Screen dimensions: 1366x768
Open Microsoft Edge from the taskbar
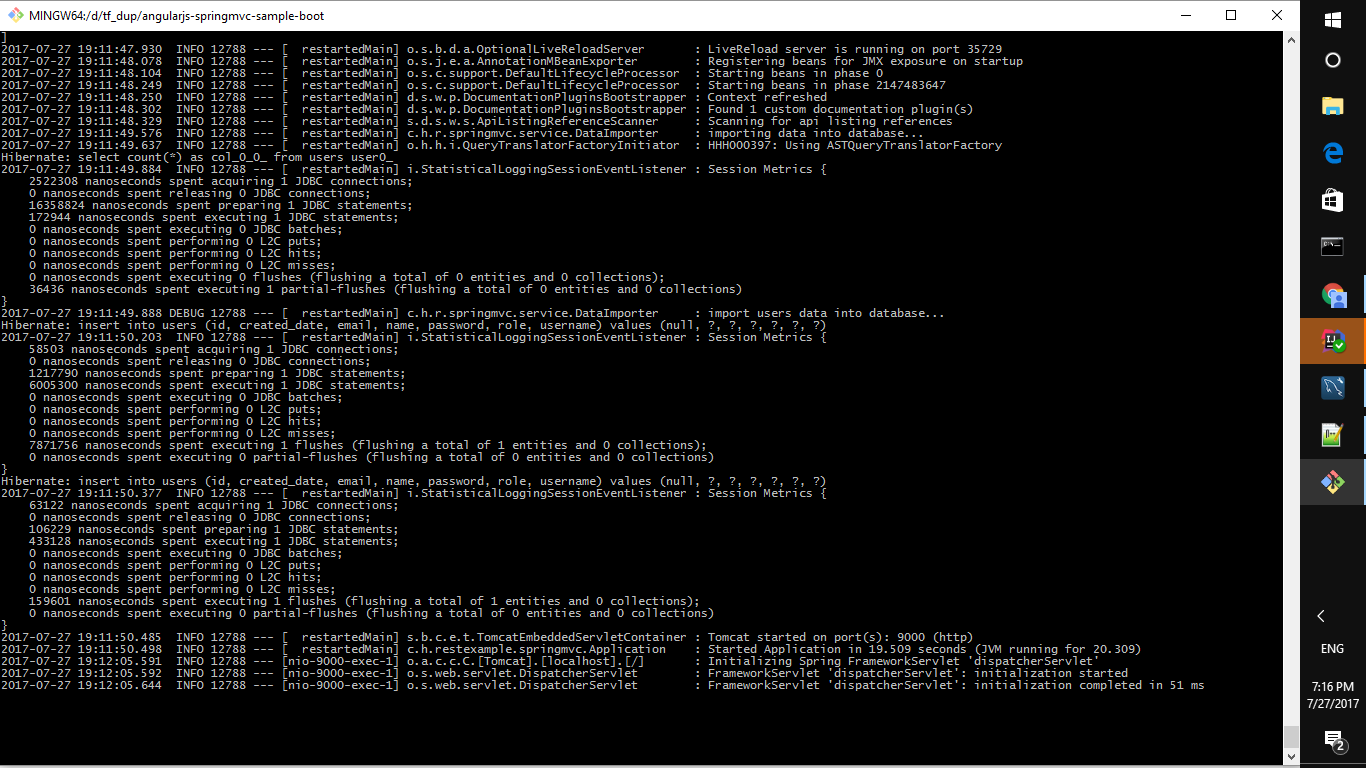[x=1333, y=153]
